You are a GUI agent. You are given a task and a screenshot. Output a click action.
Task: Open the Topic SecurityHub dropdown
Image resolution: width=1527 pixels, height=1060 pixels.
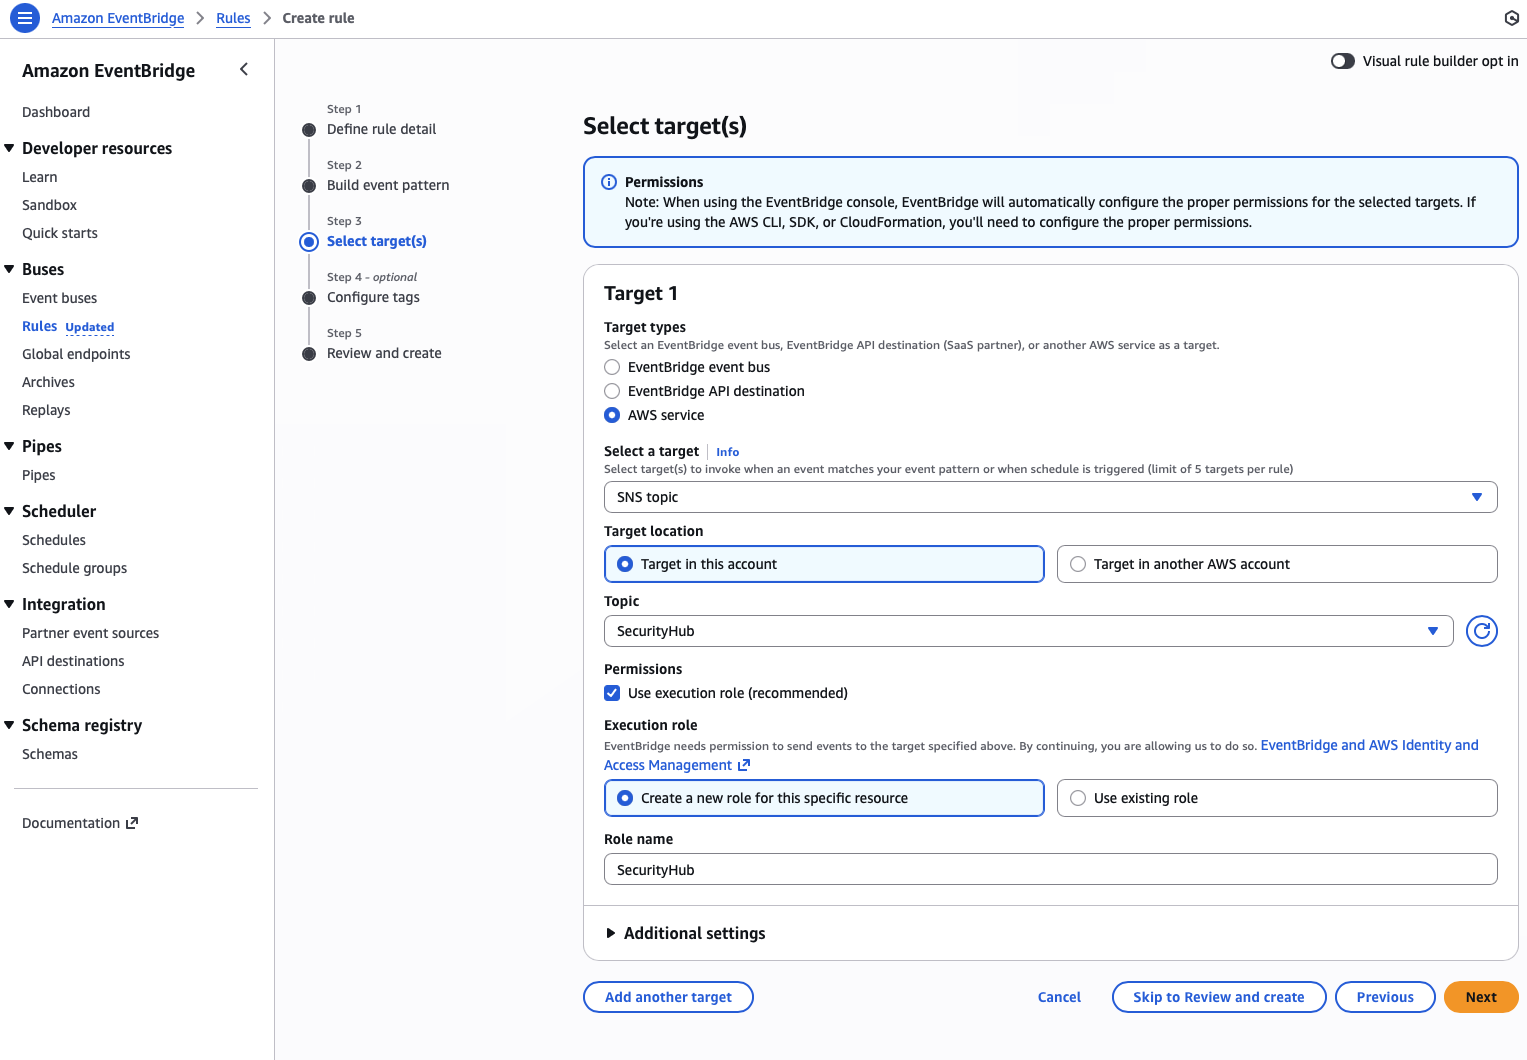click(x=1028, y=631)
